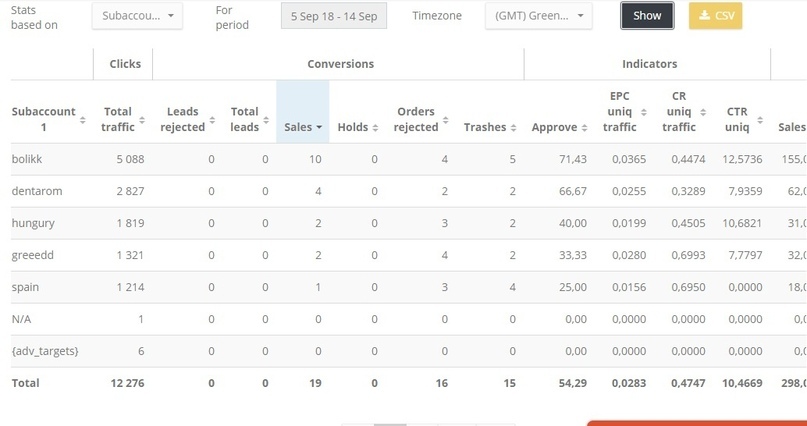Viewport: 807px width, 426px height.
Task: Open the Stats based on Subaccount dropdown
Action: 137,16
